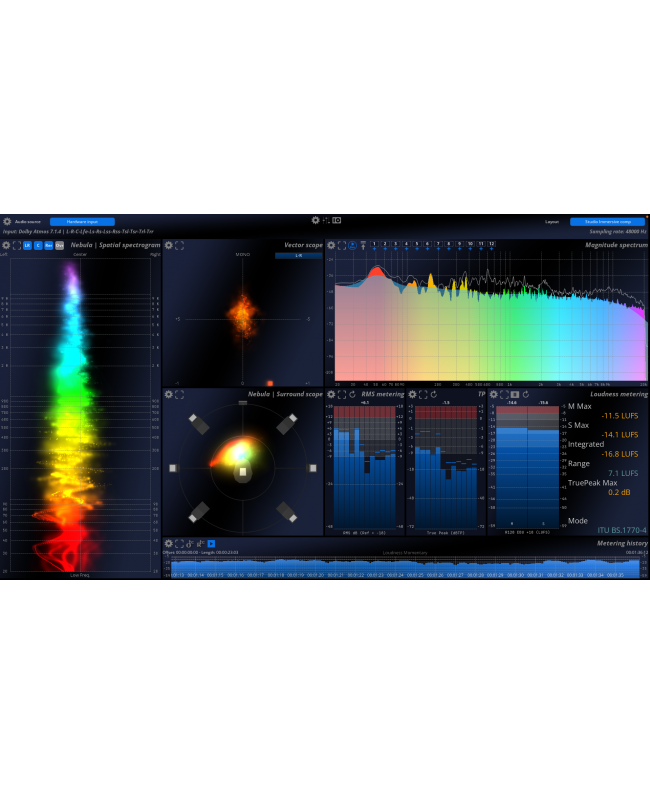Toggle spectrum channel 10
This screenshot has width=650, height=794.
470,244
